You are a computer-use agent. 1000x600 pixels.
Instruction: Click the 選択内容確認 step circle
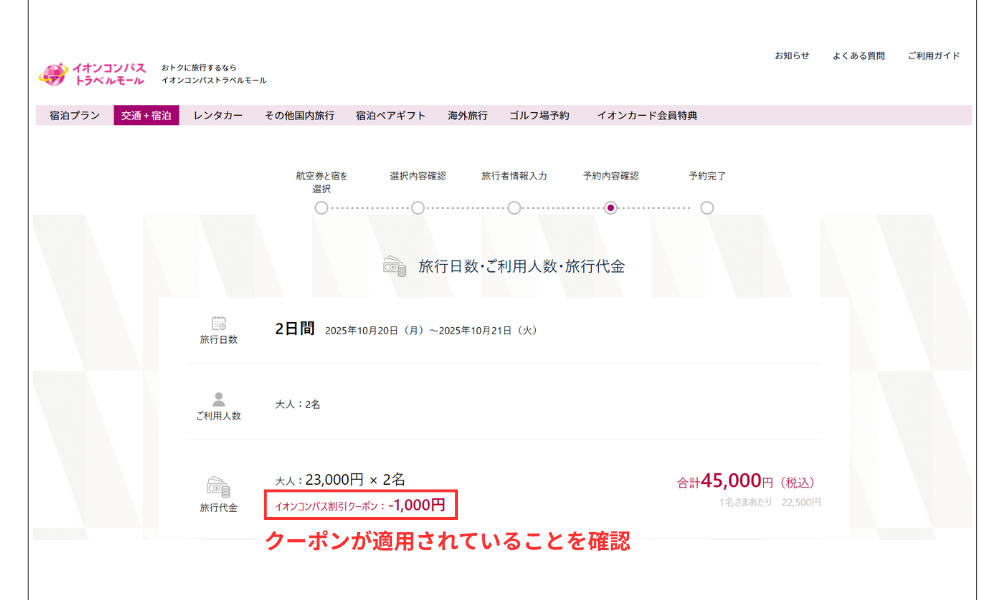point(418,208)
